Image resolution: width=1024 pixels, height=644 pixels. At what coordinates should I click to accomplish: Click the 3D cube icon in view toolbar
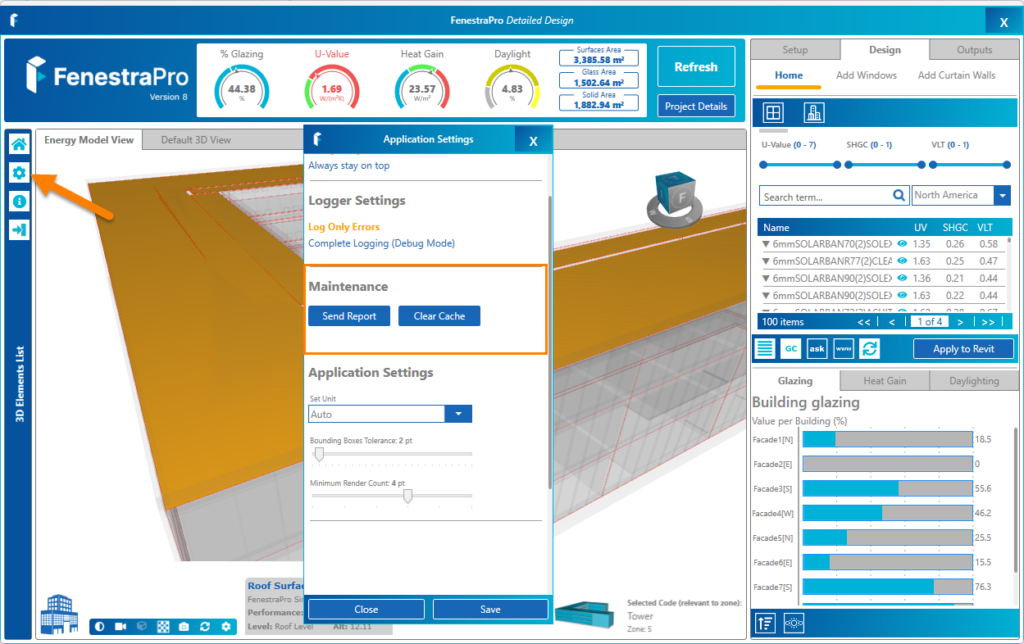coord(142,626)
